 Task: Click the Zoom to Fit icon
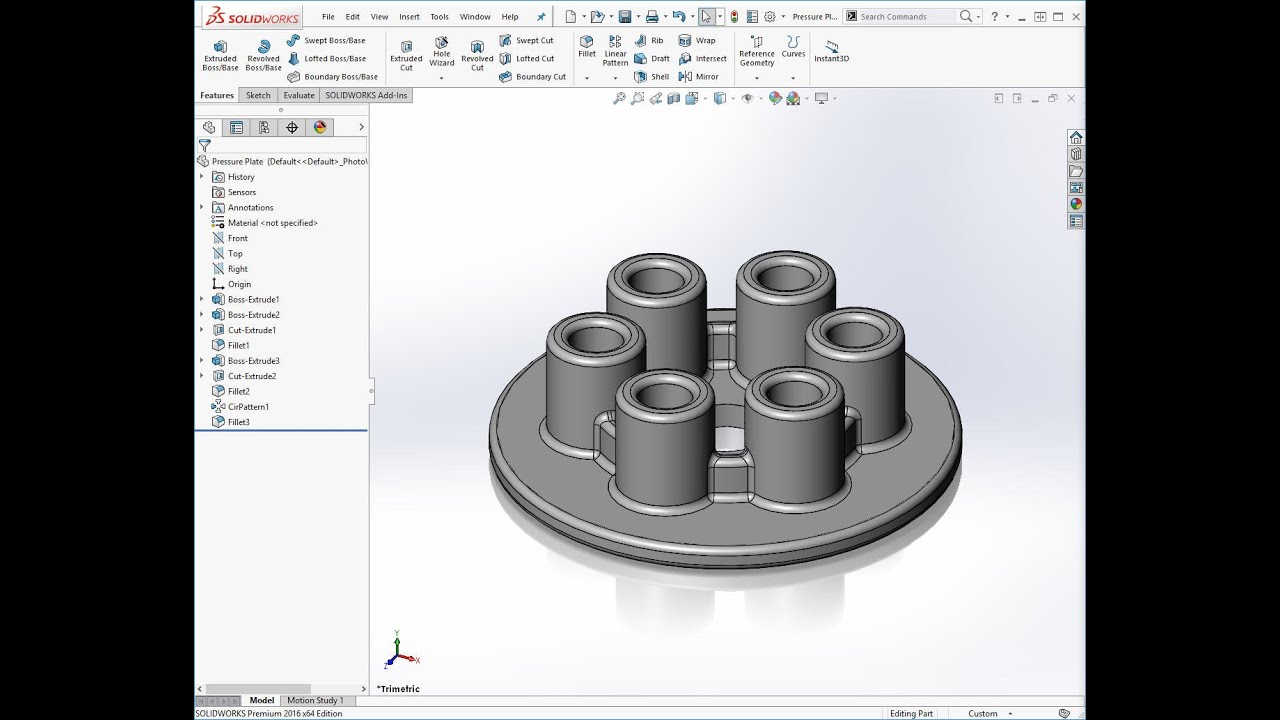click(x=619, y=98)
